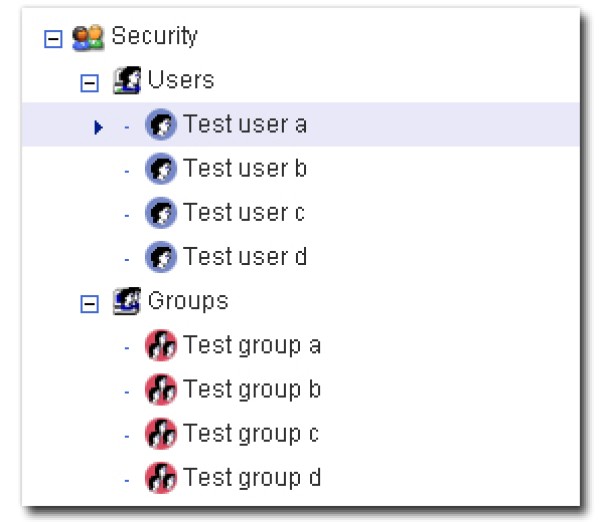Click the Test group a icon
This screenshot has width=604, height=522.
point(160,346)
